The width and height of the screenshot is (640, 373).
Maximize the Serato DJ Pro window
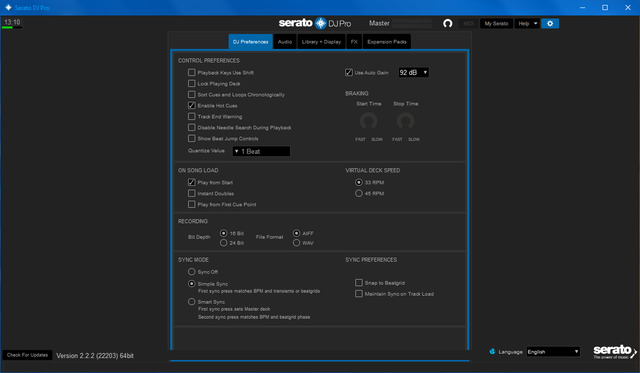point(605,7)
